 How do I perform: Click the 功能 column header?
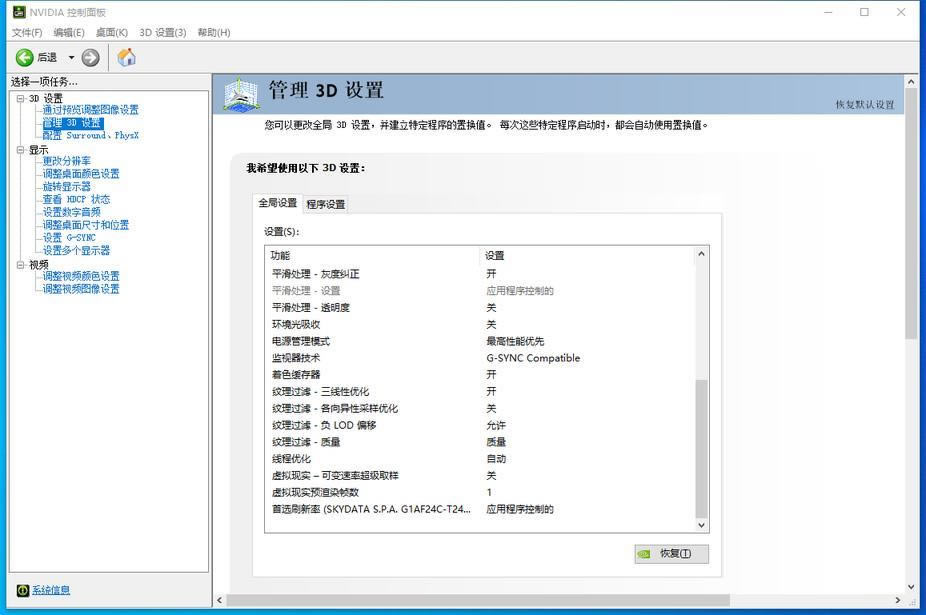coord(372,256)
